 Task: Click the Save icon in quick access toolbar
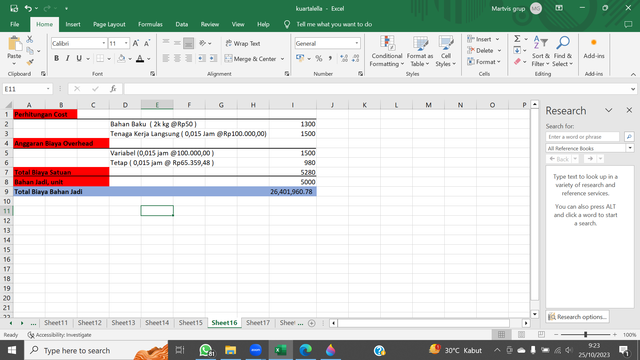[x=14, y=8]
